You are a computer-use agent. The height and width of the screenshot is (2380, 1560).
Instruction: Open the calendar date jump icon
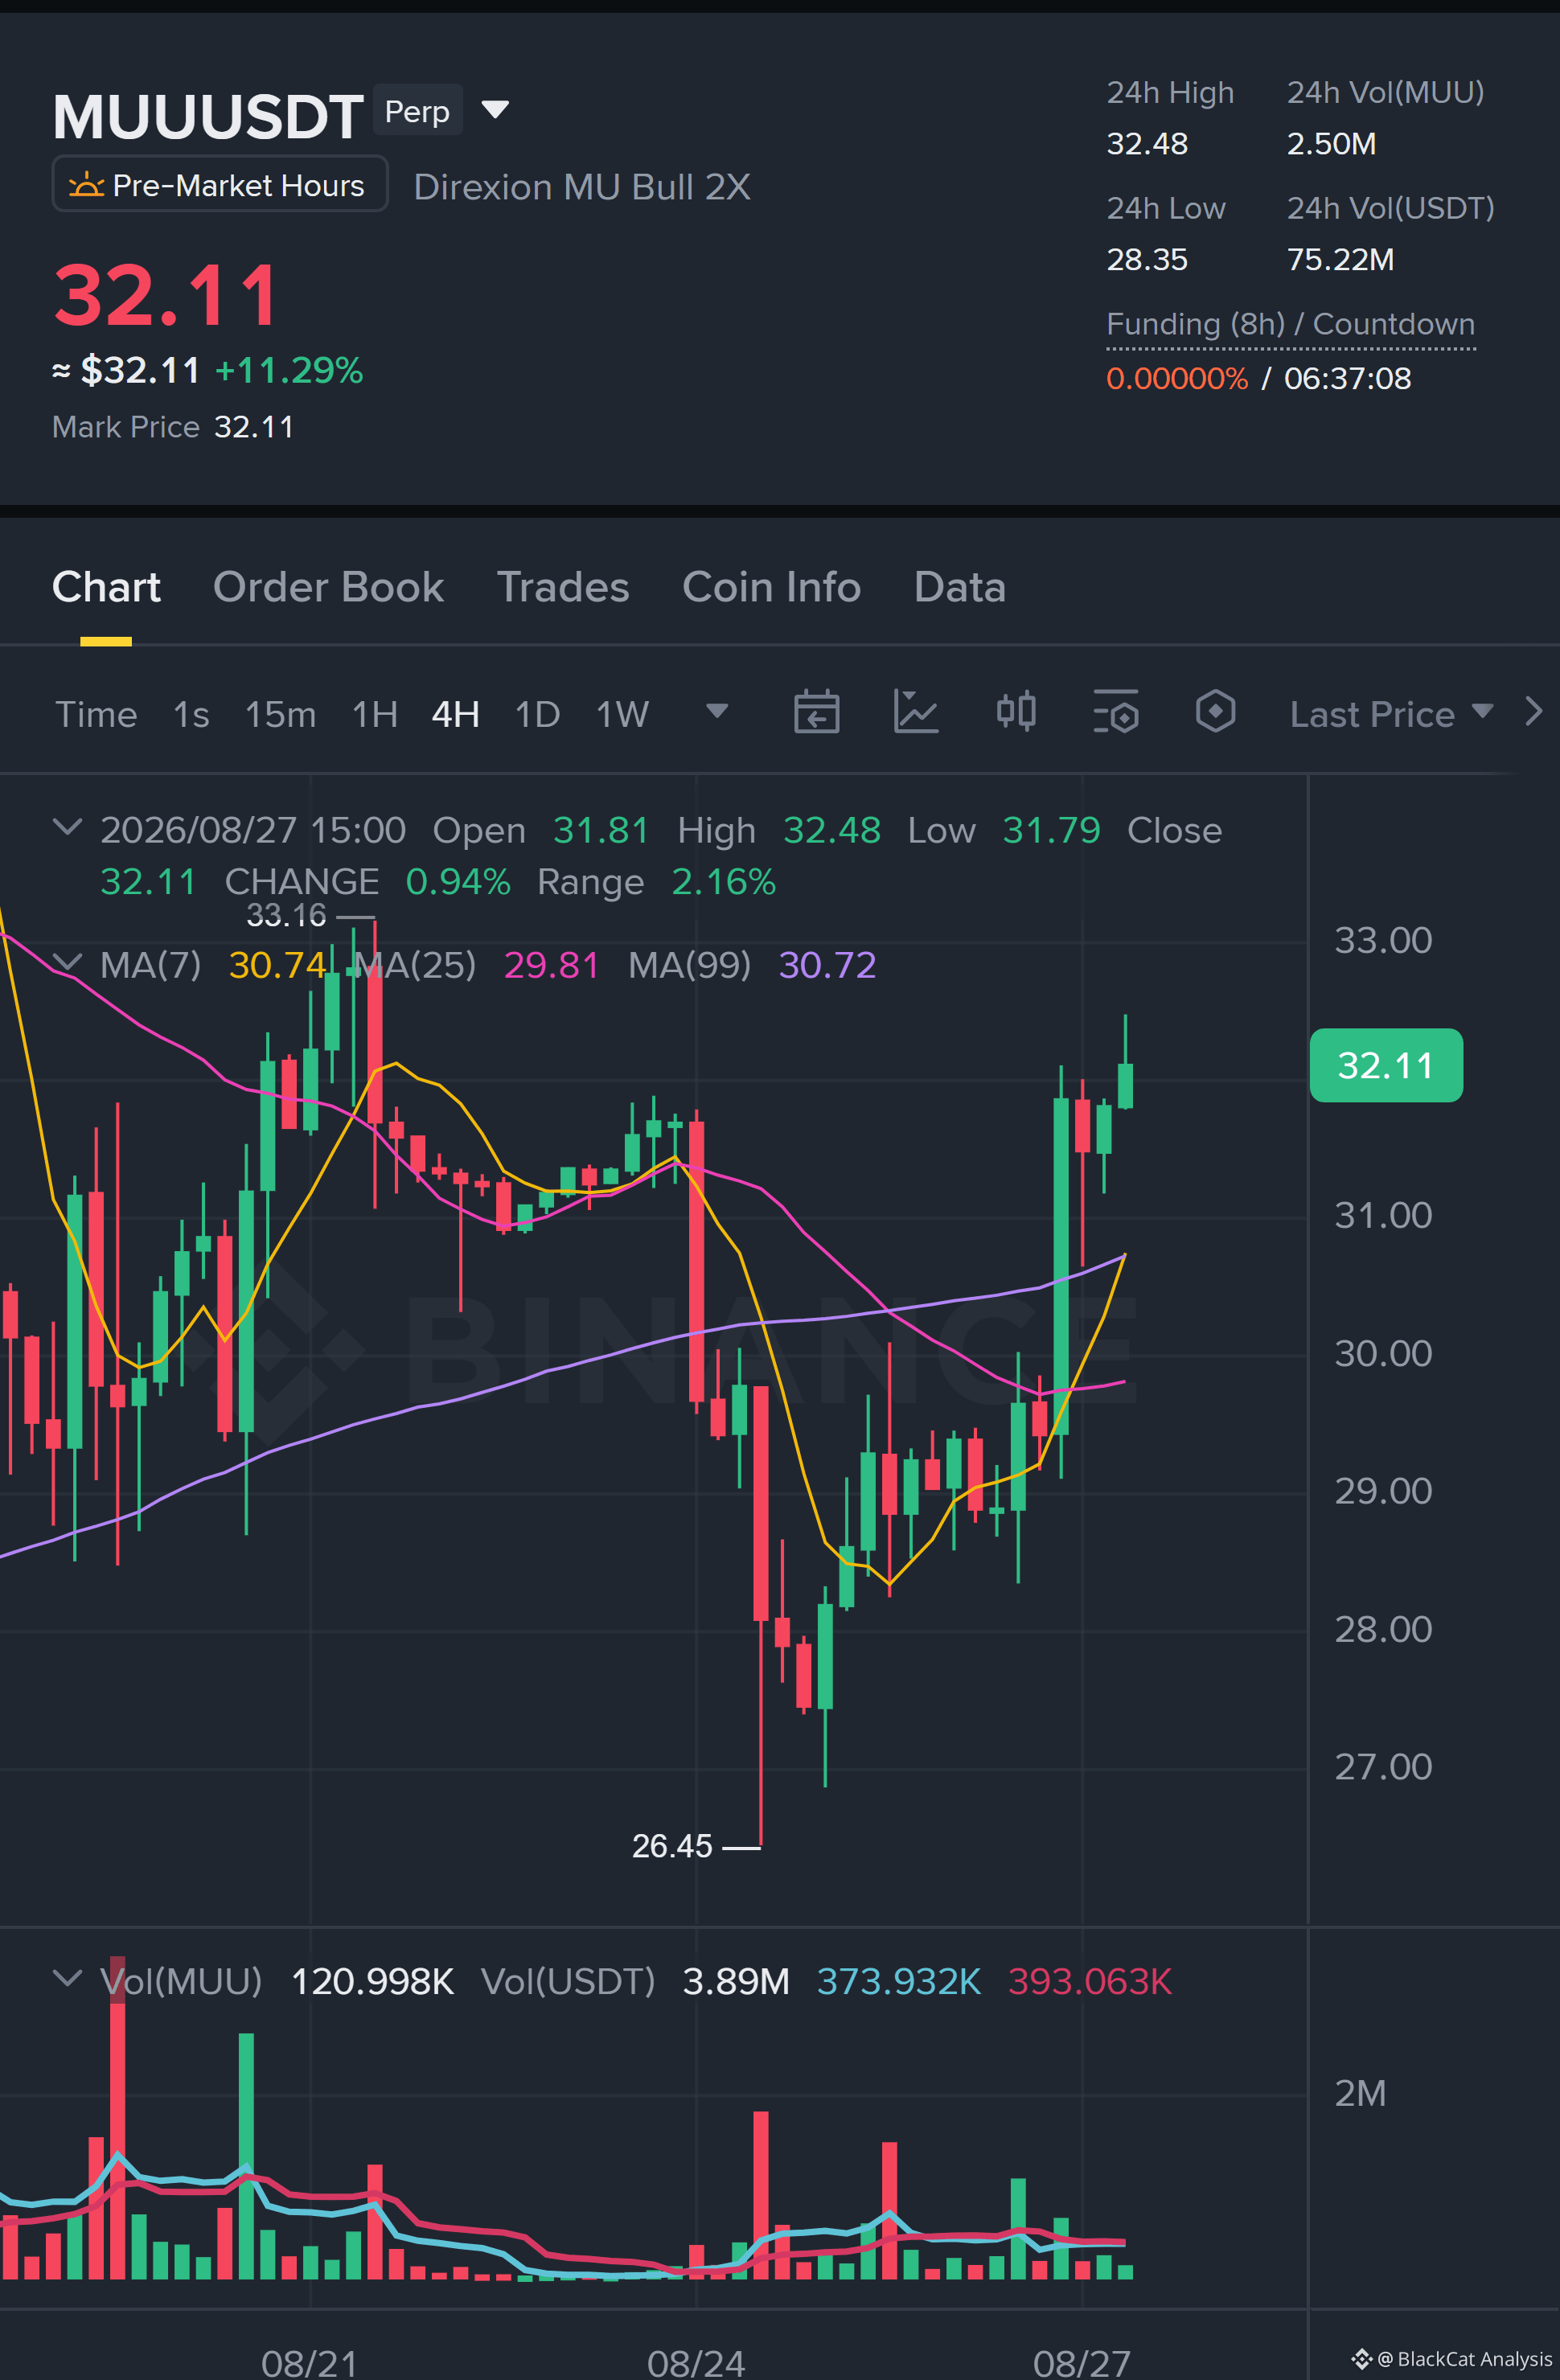[816, 712]
